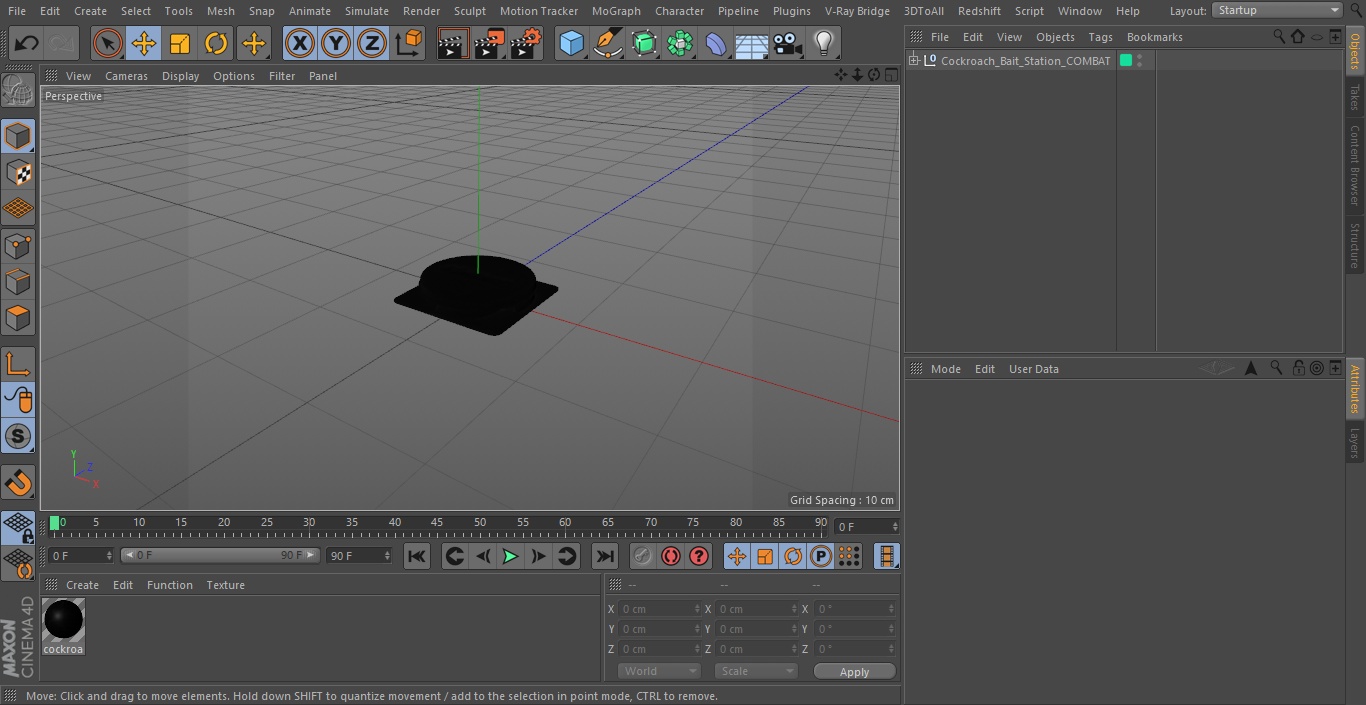This screenshot has width=1366, height=705.
Task: Add a Floor environment object
Action: [752, 43]
